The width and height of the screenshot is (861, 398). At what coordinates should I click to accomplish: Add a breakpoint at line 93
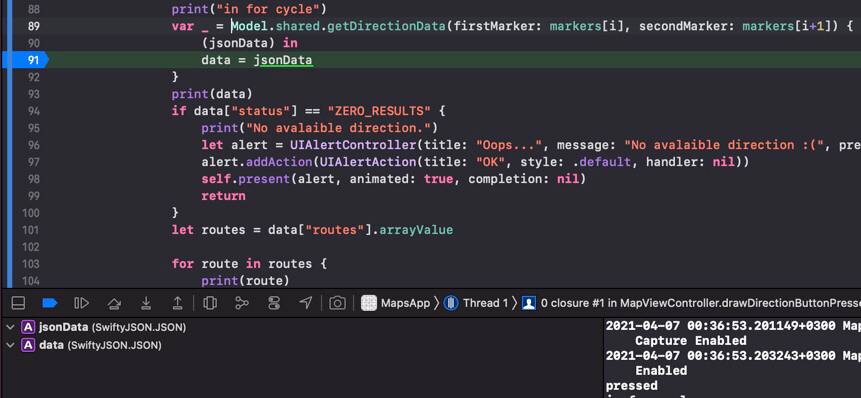click(x=33, y=94)
